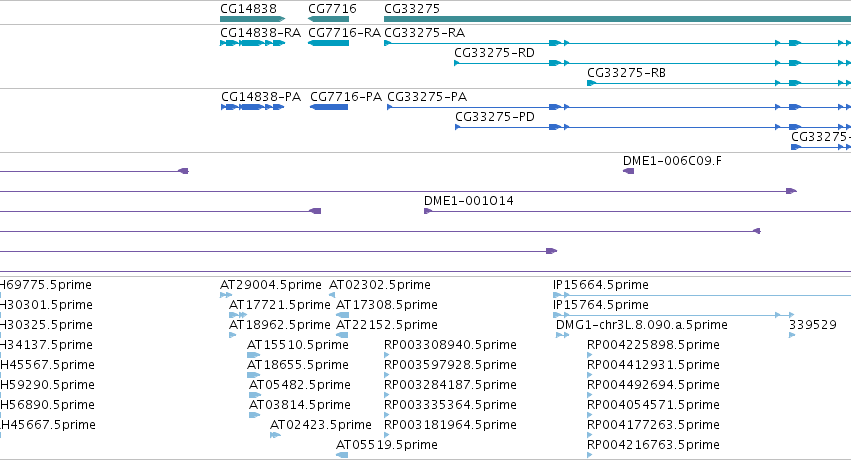Select the CG14838-RA transcript glyph
The width and height of the screenshot is (851, 460).
tap(252, 43)
